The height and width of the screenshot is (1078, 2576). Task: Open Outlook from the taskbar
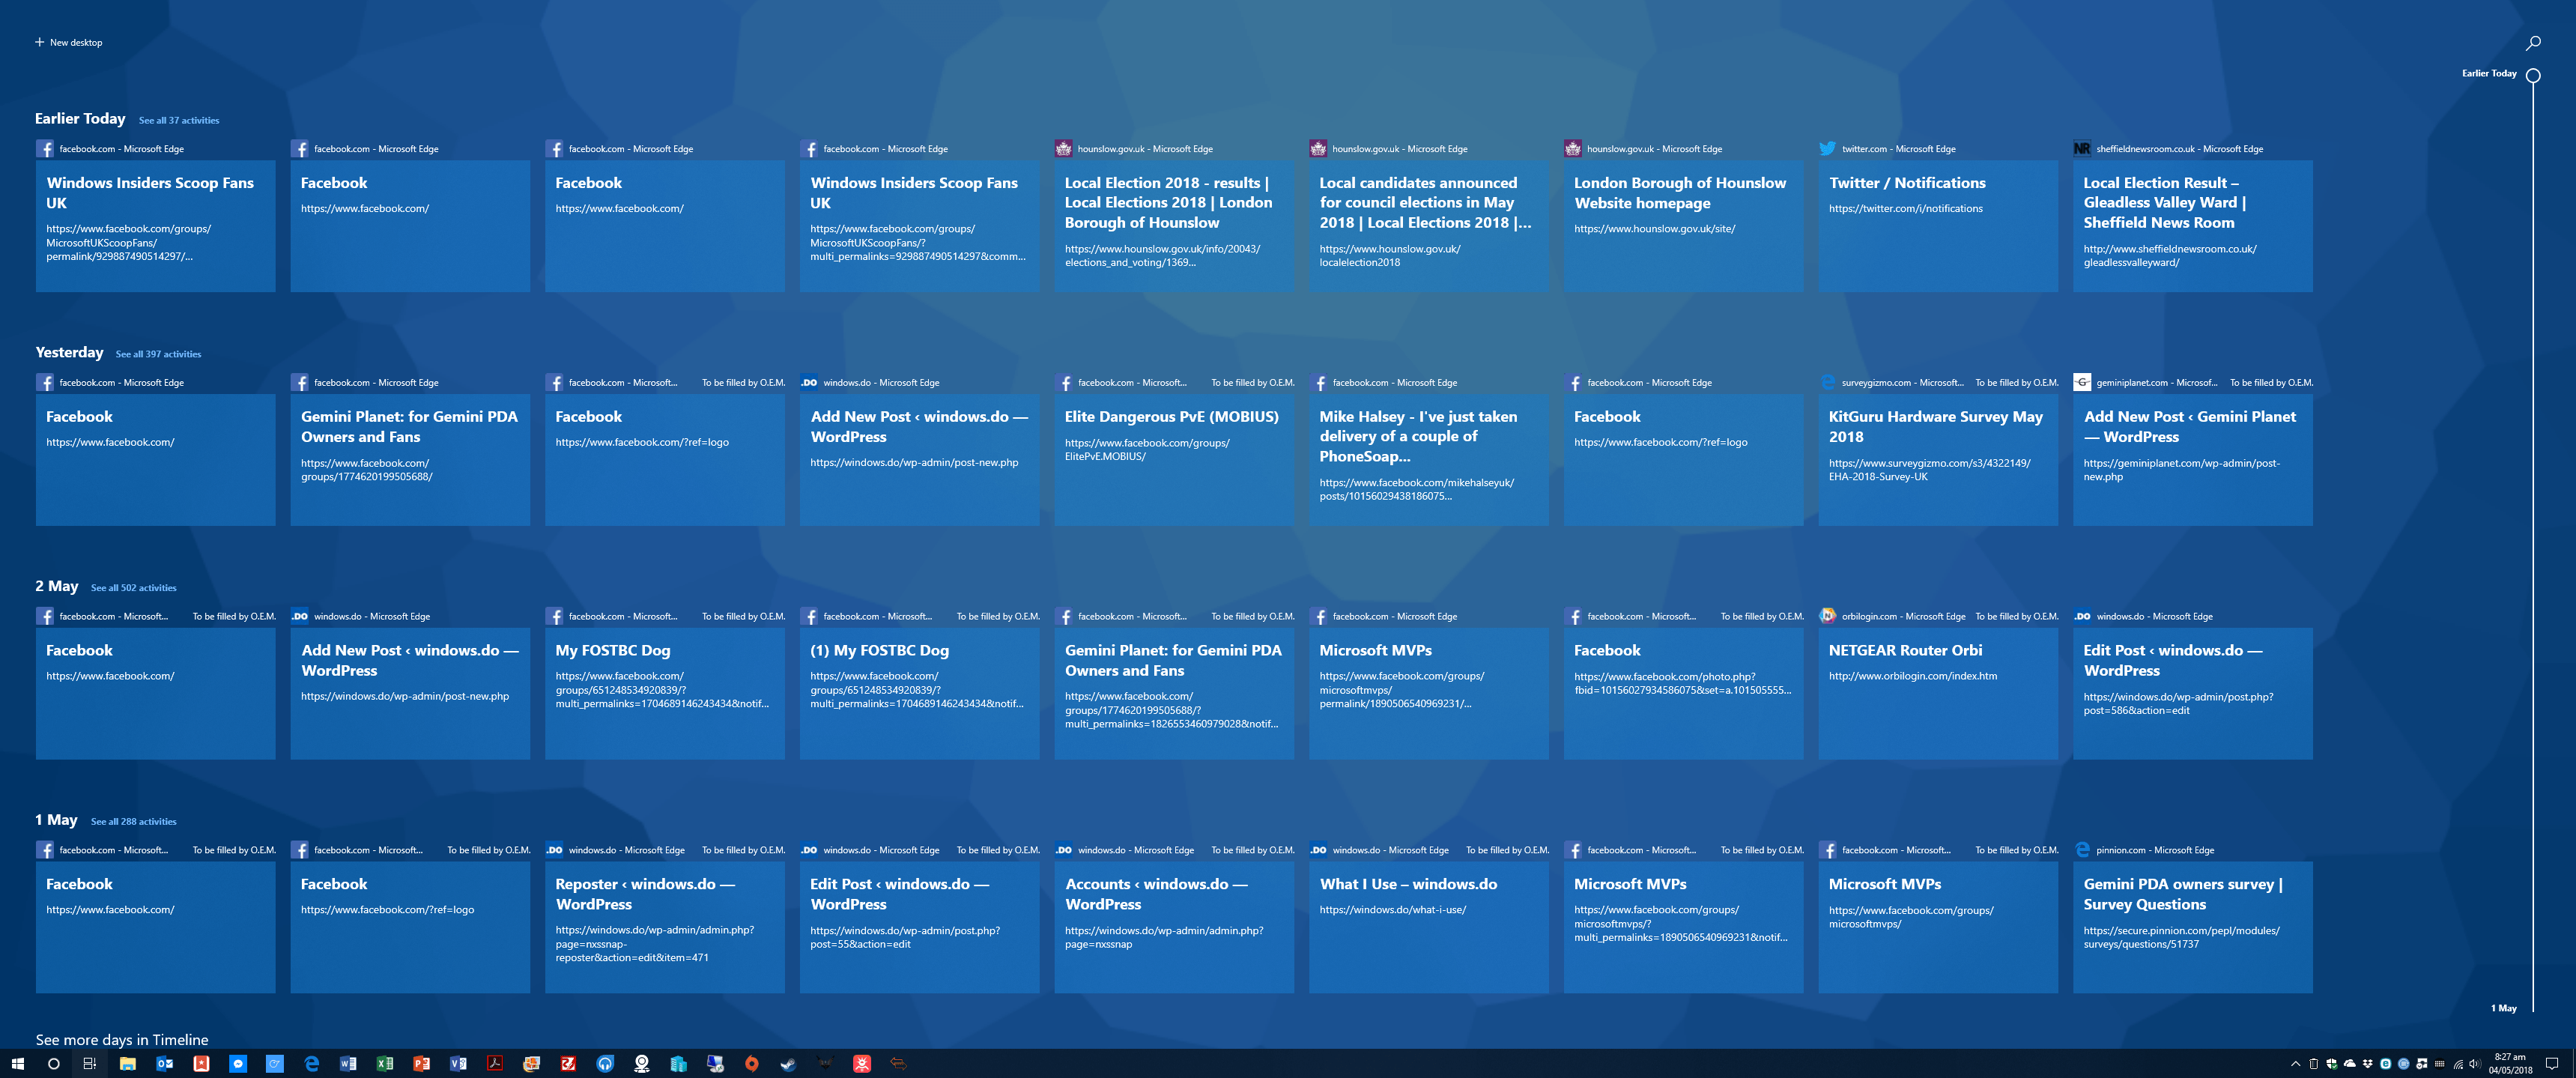tap(165, 1064)
